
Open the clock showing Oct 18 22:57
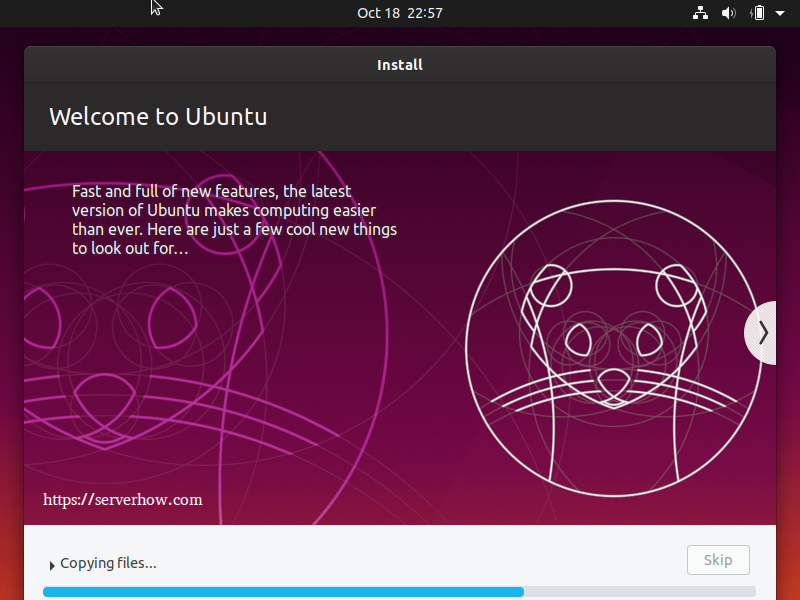coord(400,13)
